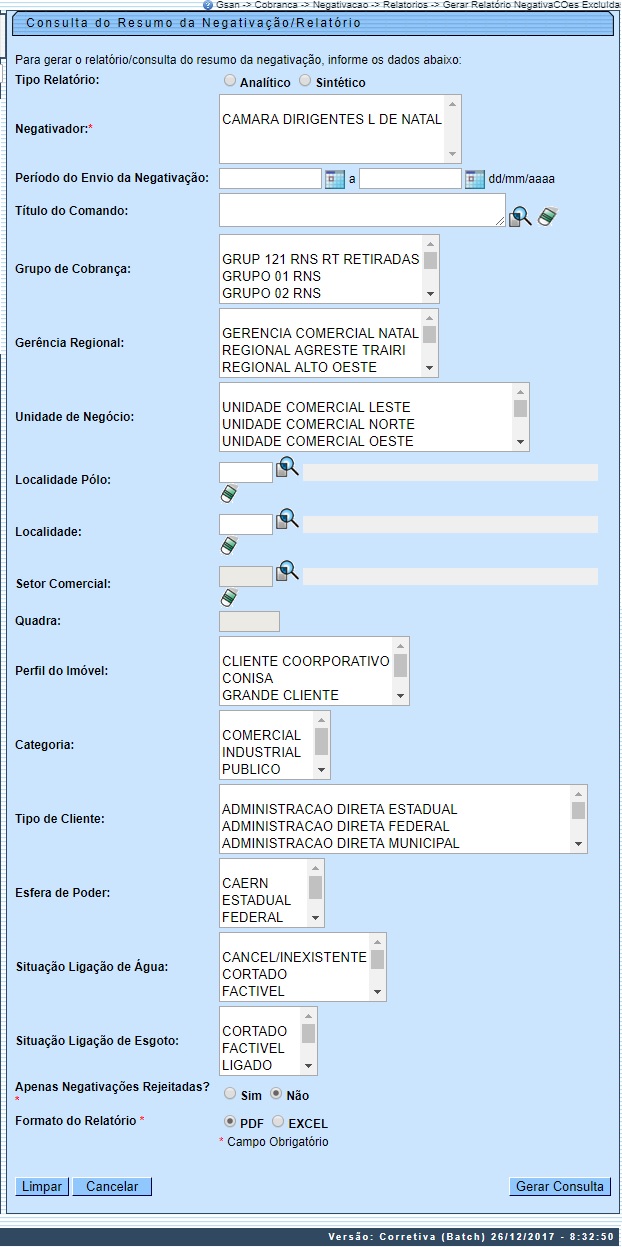This screenshot has width=622, height=1247.
Task: Select Sintético report type
Action: point(306,81)
